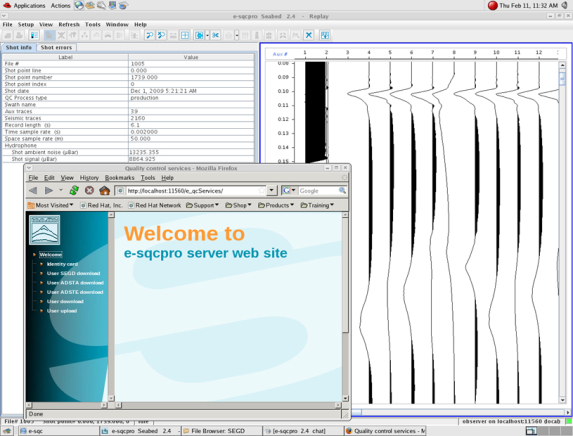Click the greyed printer icon at toolbar start
This screenshot has height=436, width=573.
point(8,35)
